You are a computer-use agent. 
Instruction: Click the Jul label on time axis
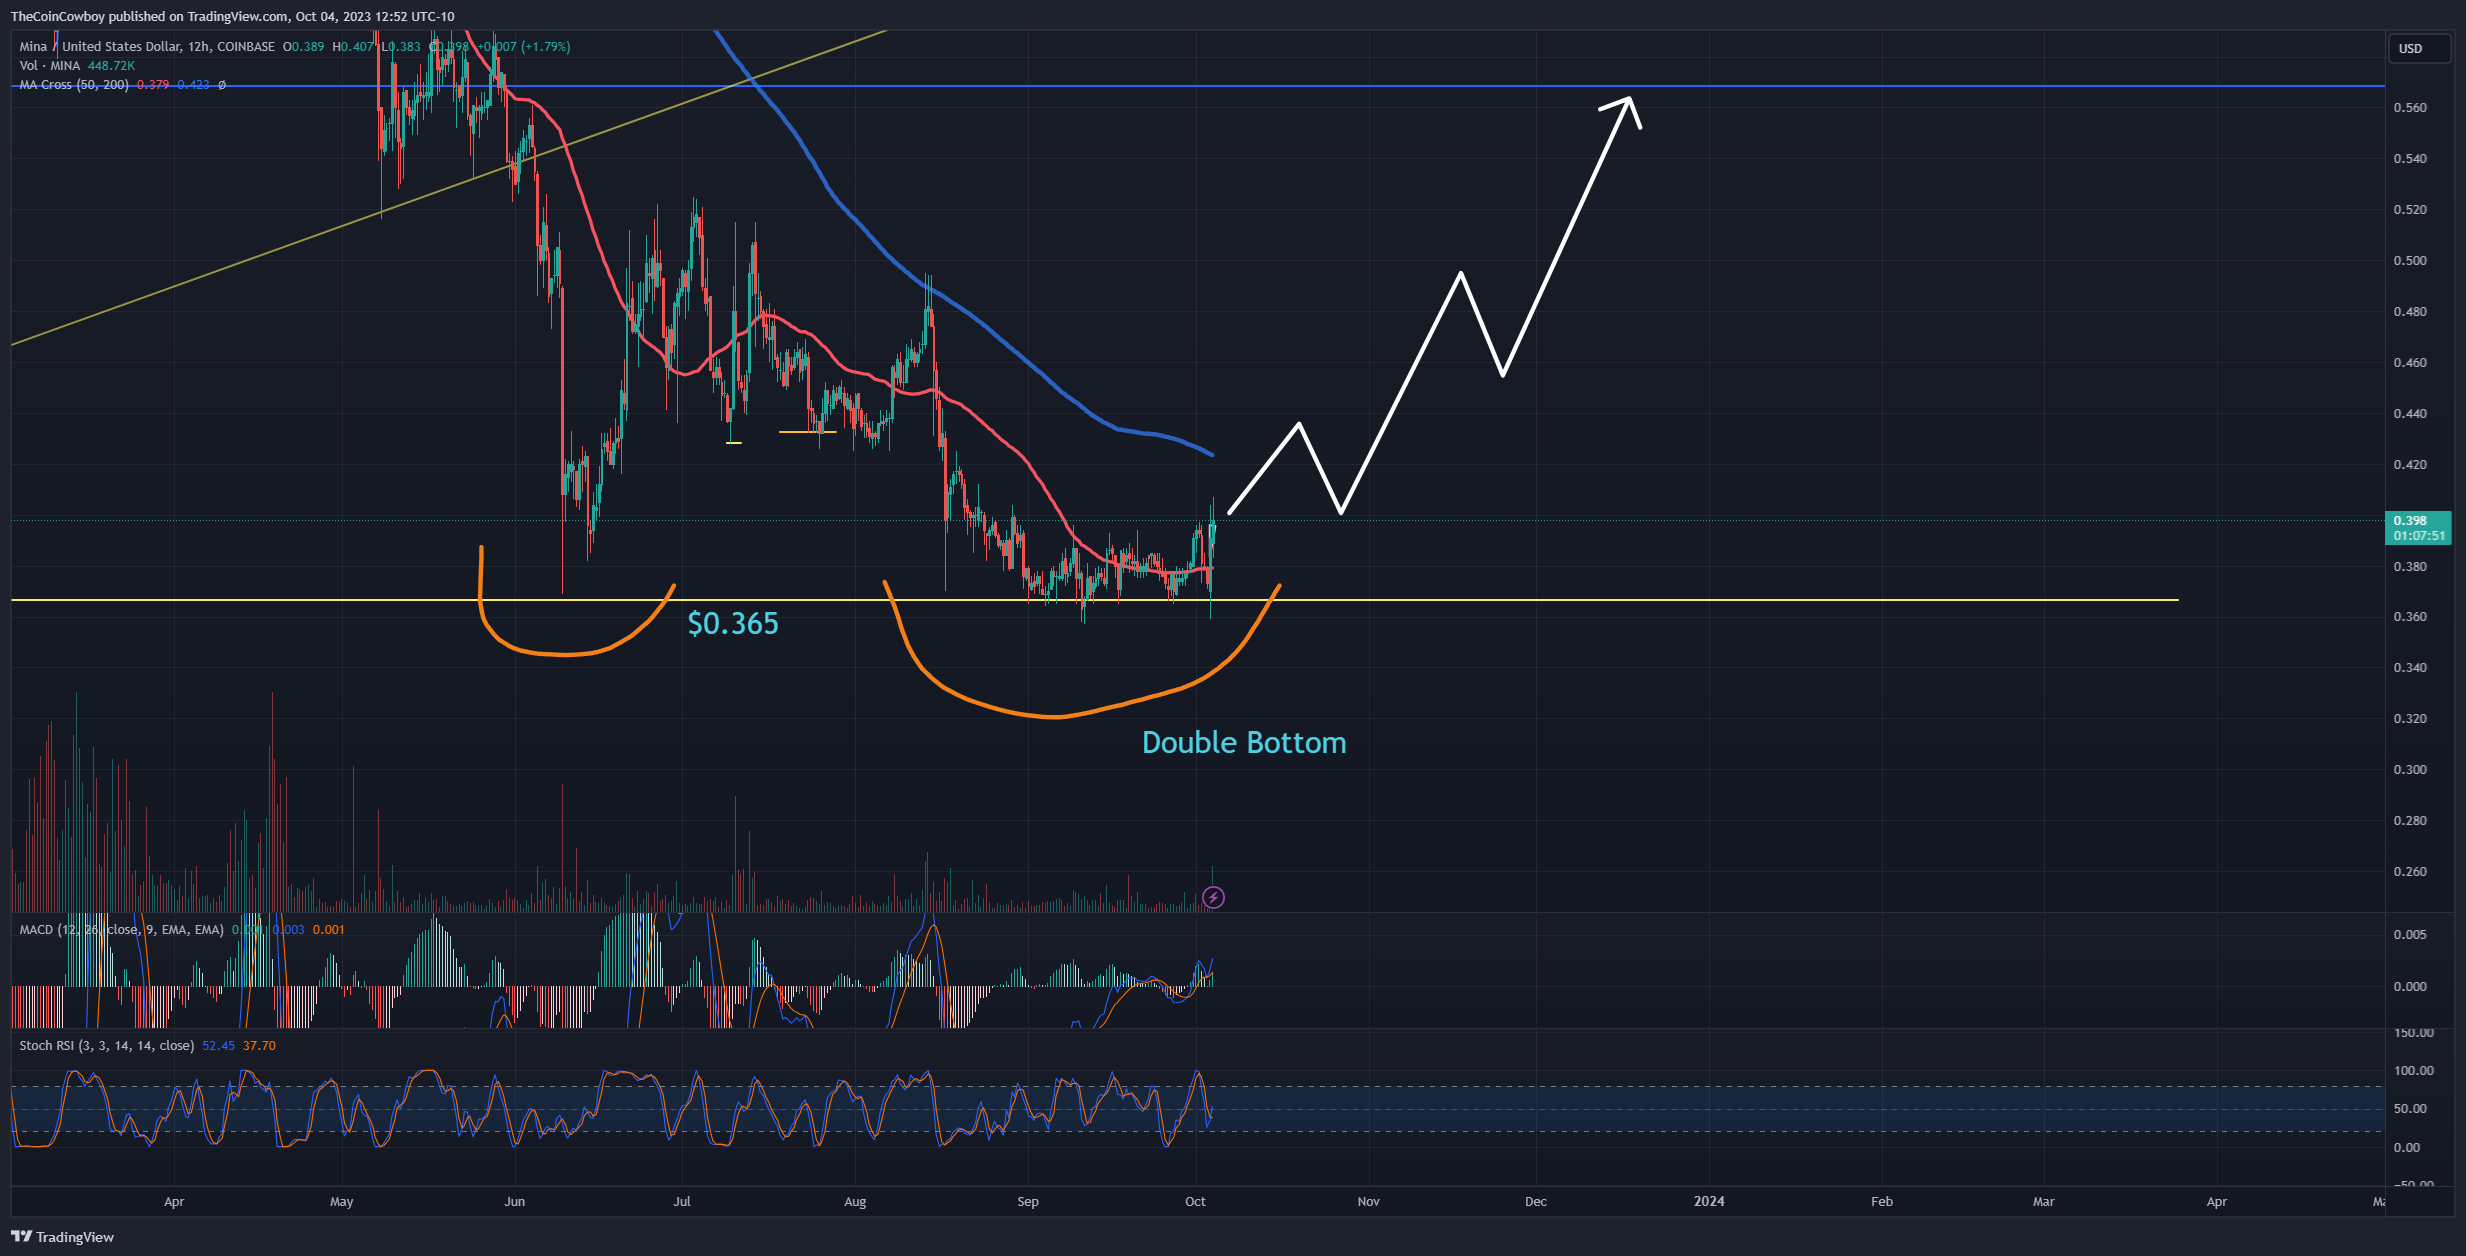[681, 1201]
